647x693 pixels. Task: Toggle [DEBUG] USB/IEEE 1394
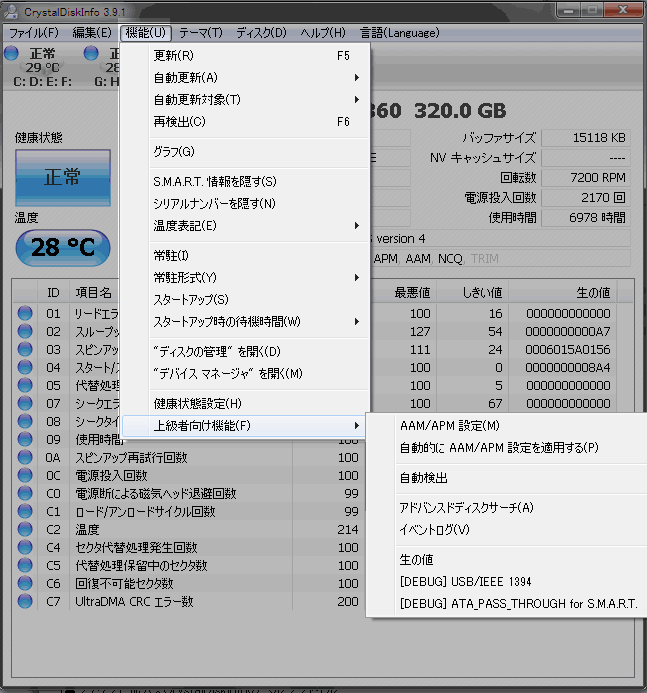pos(507,582)
